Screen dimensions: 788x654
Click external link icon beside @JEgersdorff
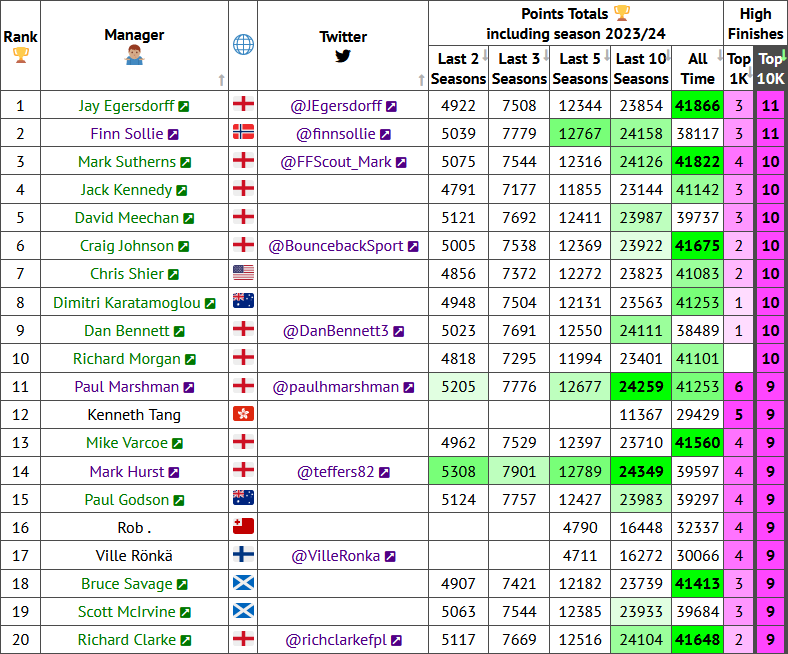pyautogui.click(x=391, y=107)
